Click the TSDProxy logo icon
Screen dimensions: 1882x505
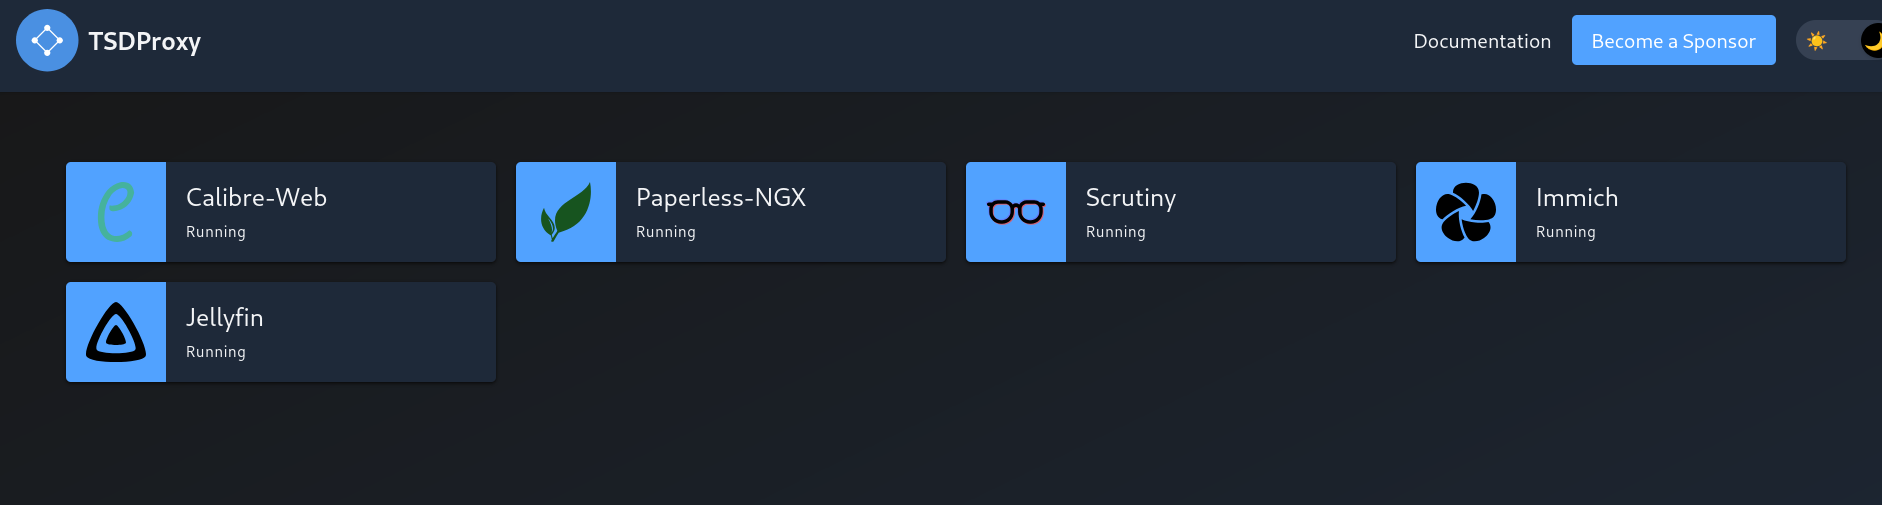click(x=47, y=40)
